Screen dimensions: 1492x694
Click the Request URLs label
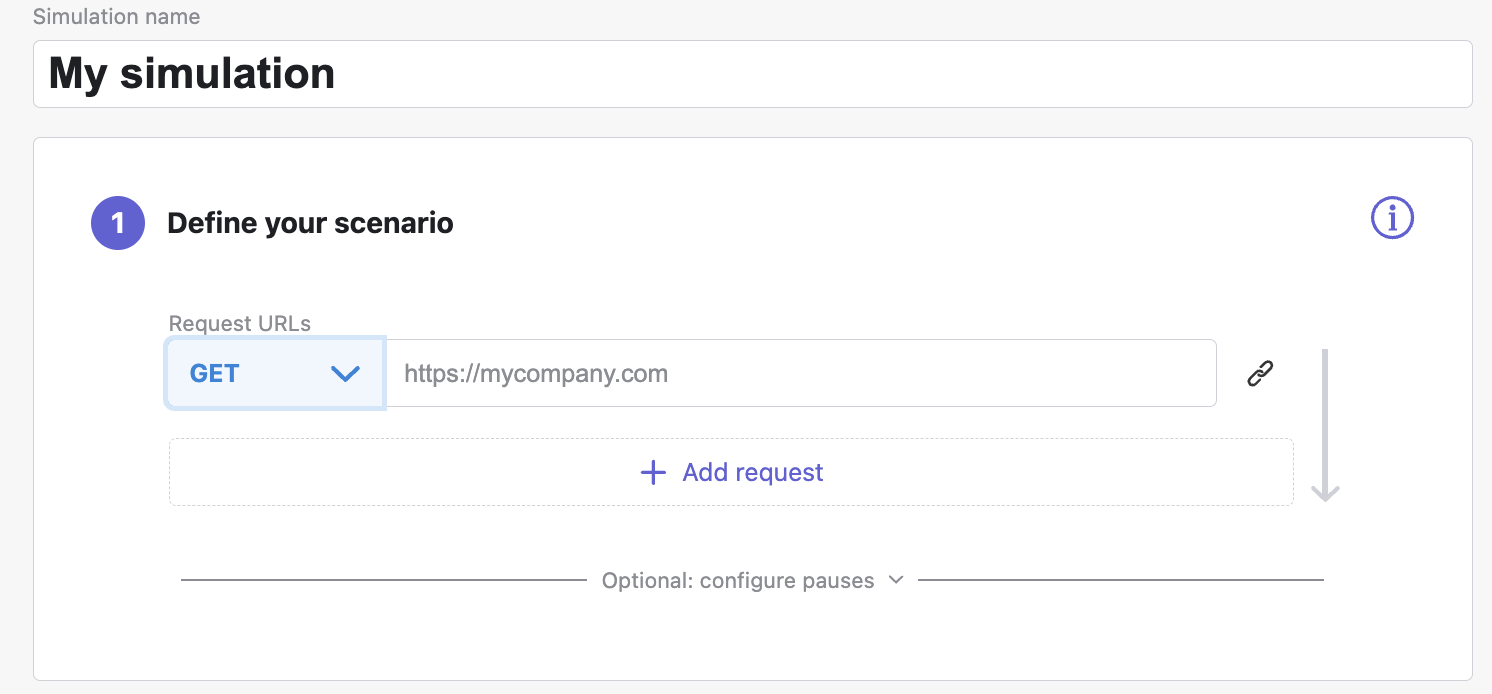(240, 324)
